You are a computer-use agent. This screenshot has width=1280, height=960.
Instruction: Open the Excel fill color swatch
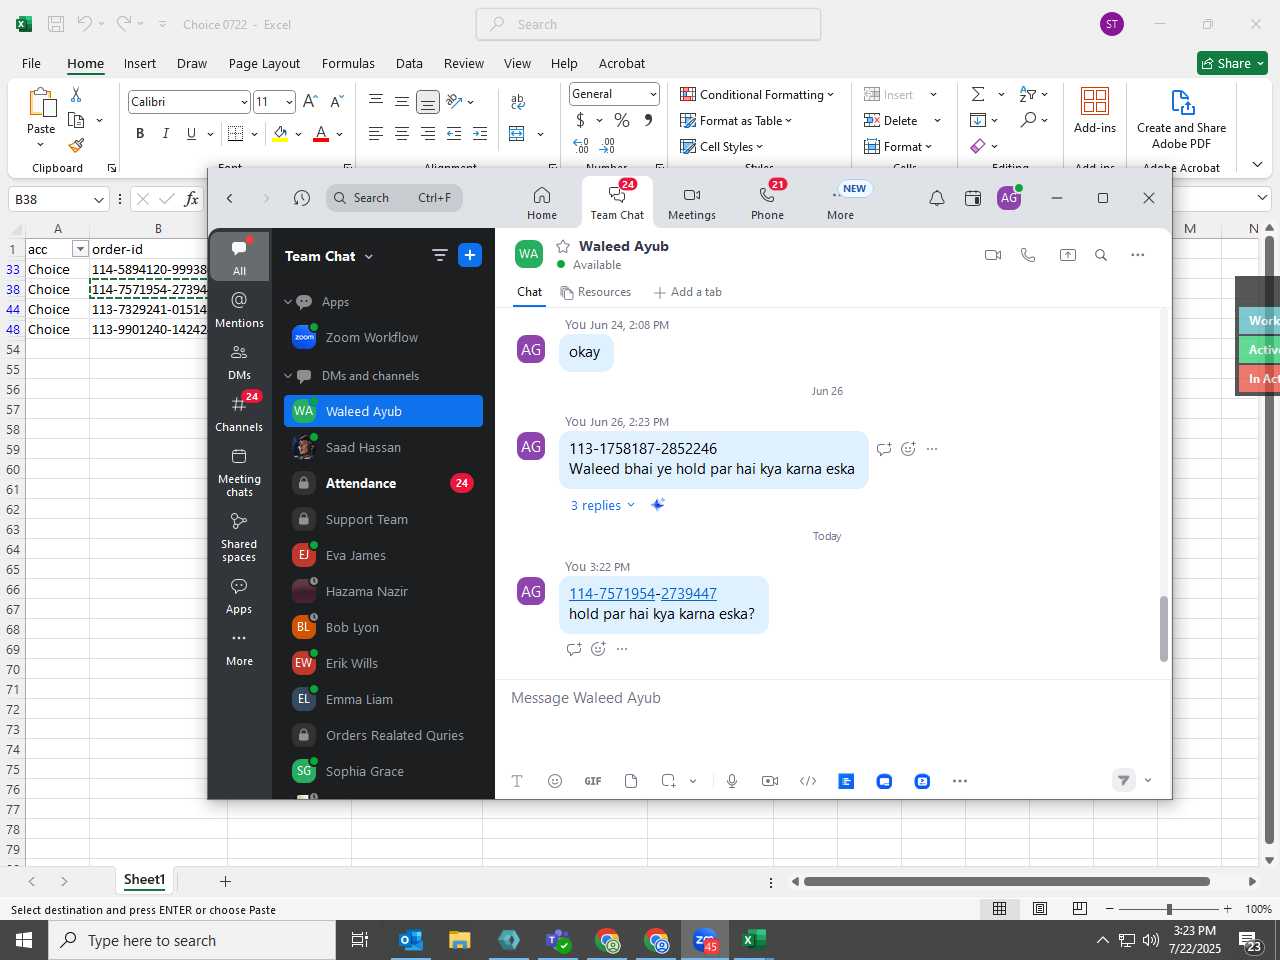click(280, 133)
